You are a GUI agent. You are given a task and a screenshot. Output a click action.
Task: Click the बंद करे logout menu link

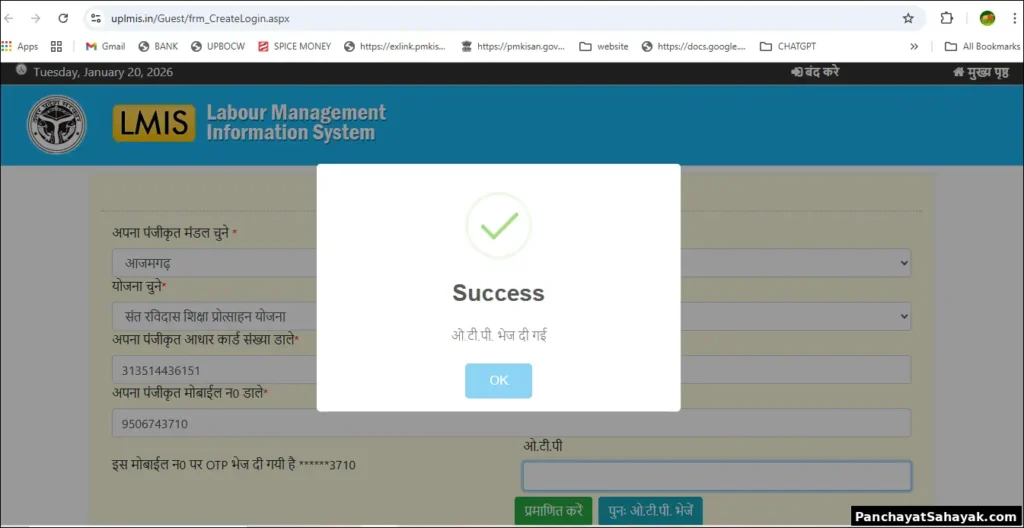pyautogui.click(x=815, y=73)
